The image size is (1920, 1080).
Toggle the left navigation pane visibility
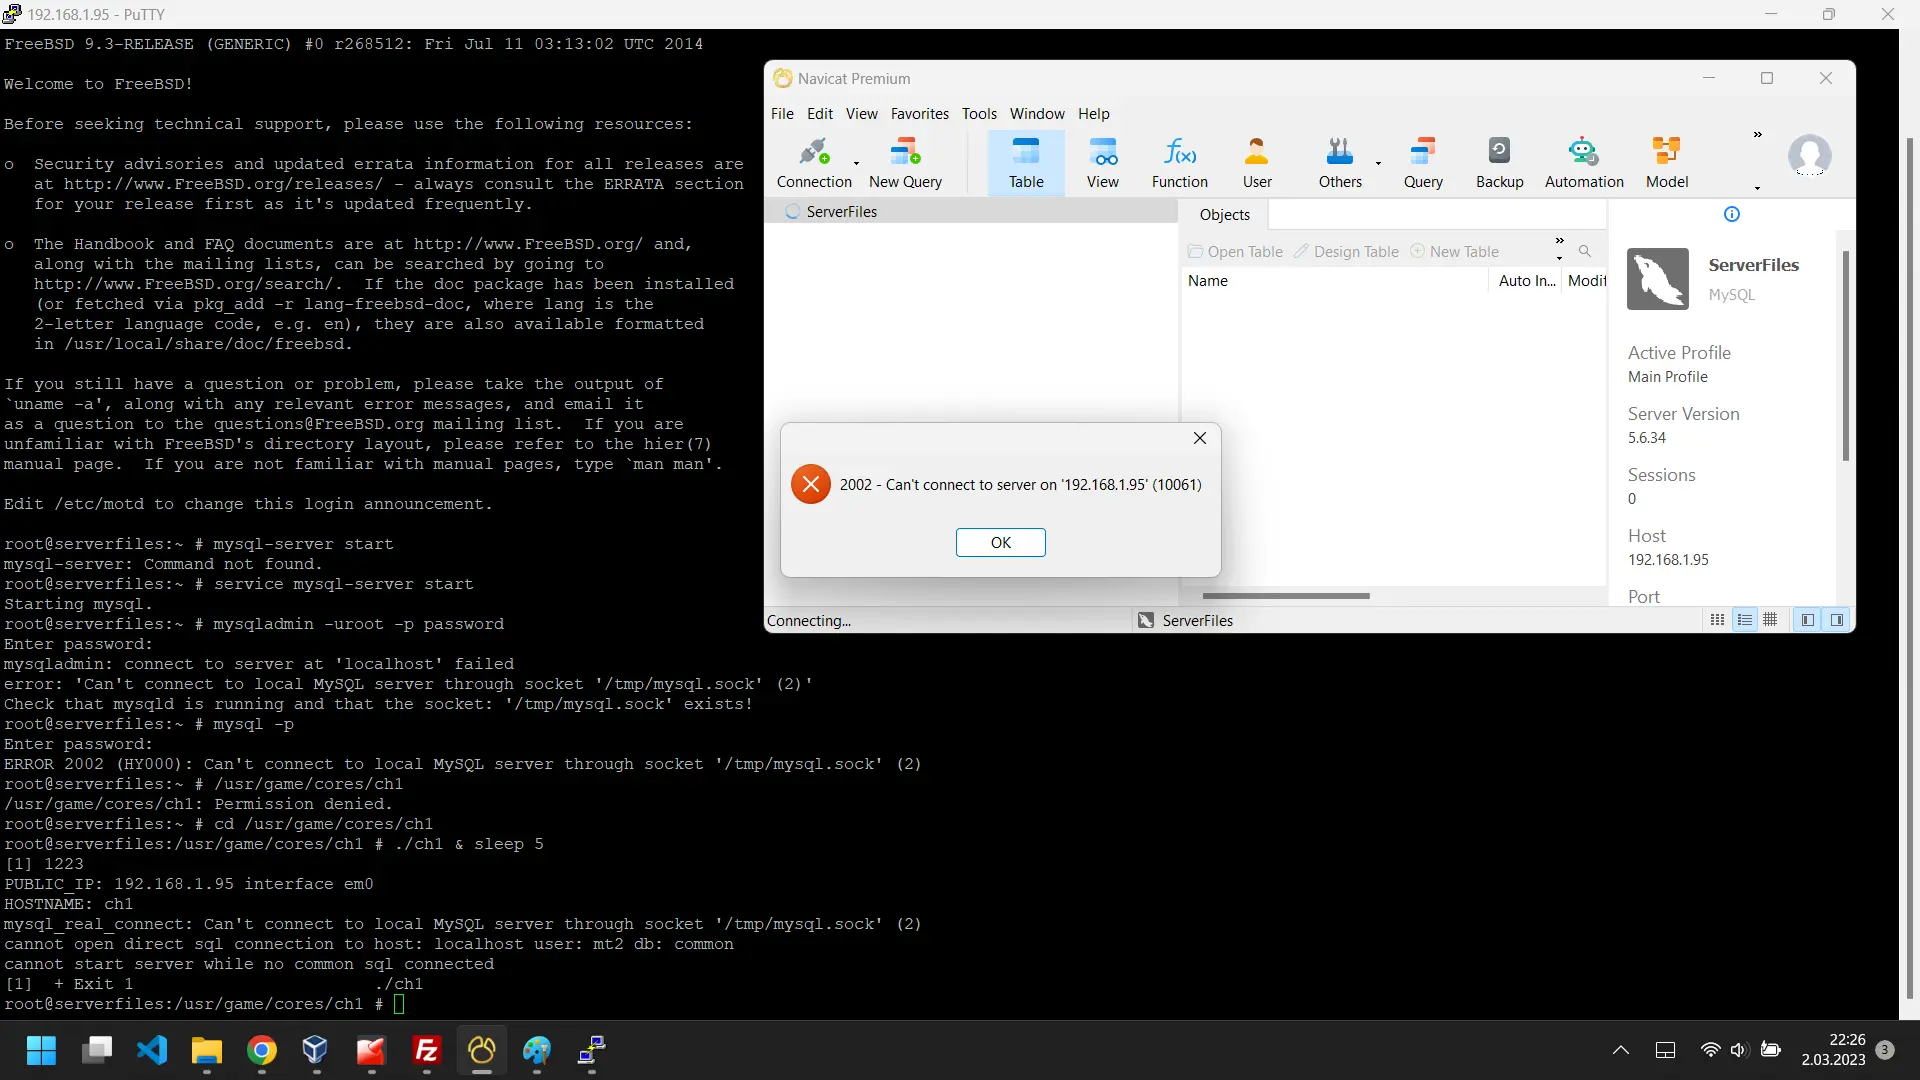click(x=1808, y=620)
